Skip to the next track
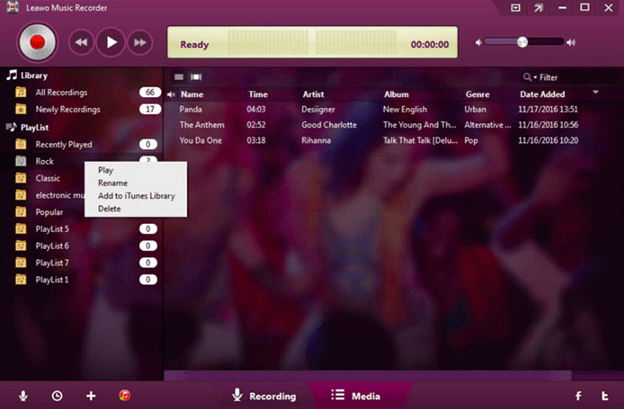 (x=140, y=42)
